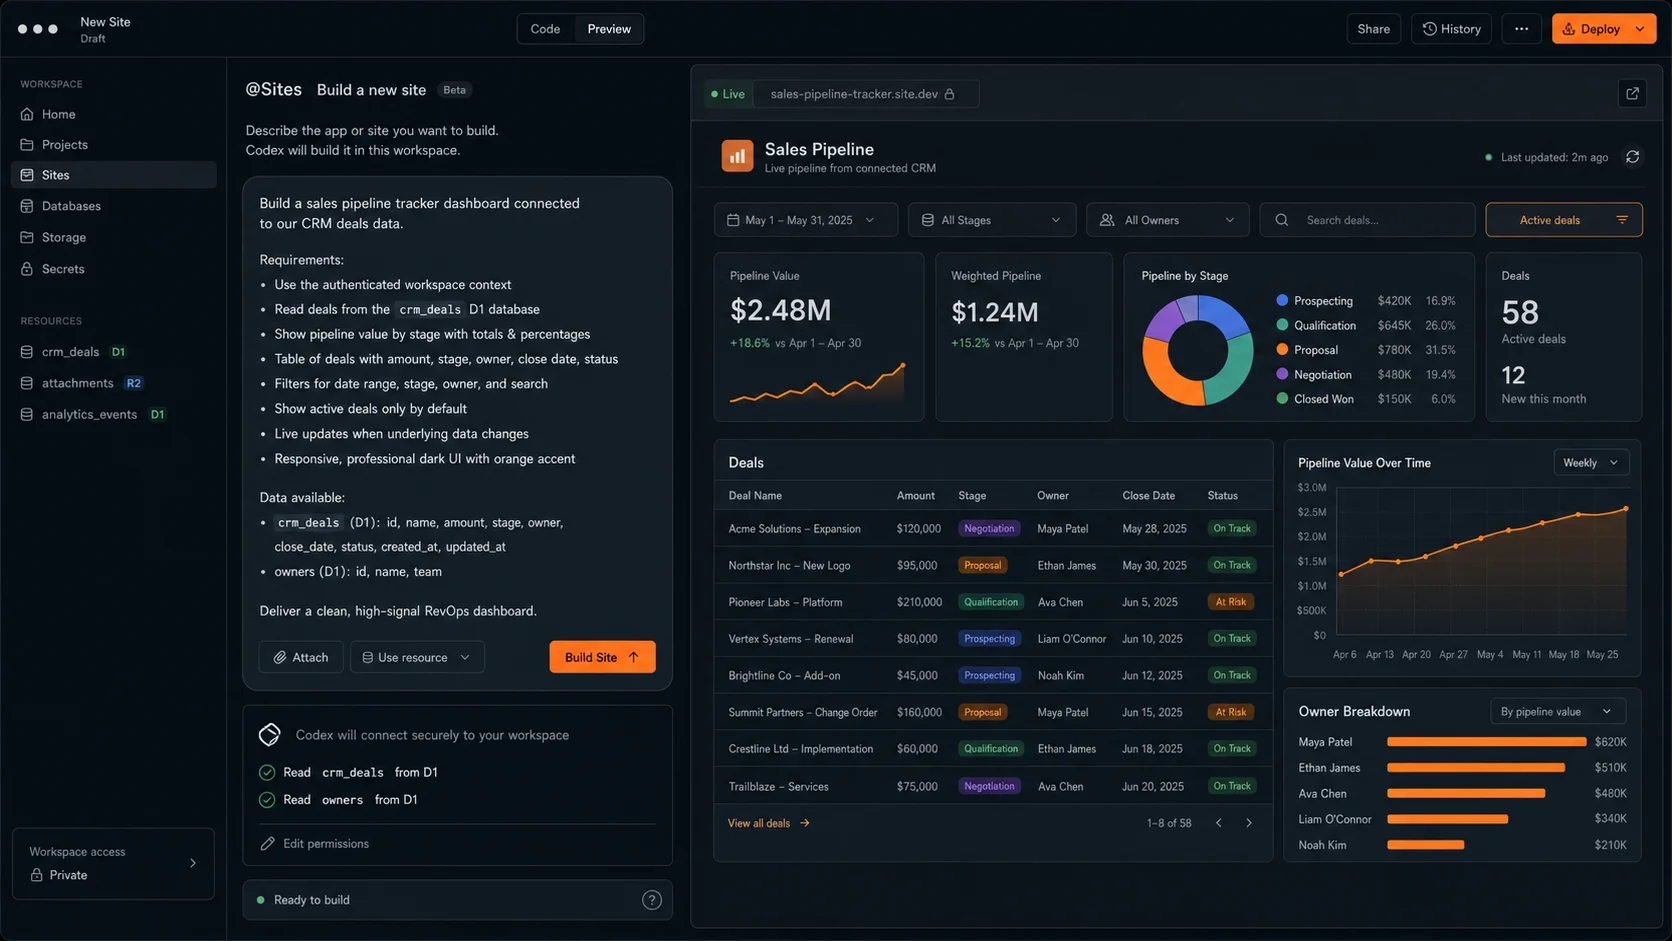Image resolution: width=1672 pixels, height=941 pixels.
Task: Expand Workspace access Private panel
Action: [113, 863]
